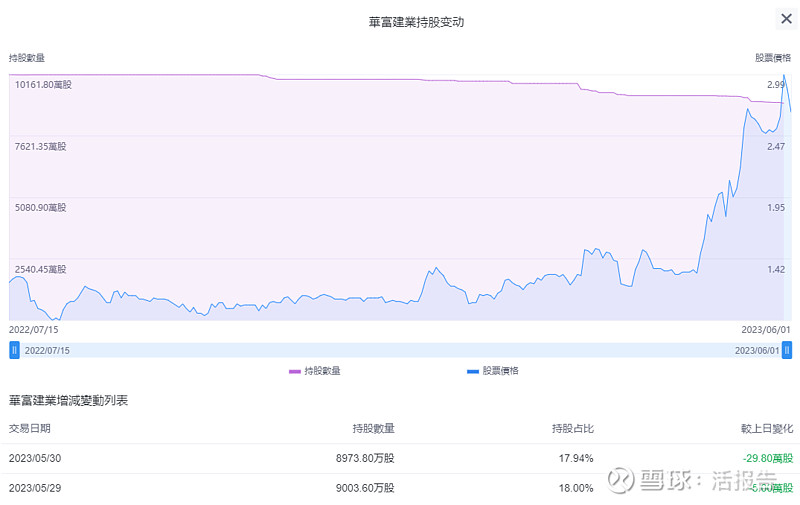Click the 華富建業增減變動列表 heading

tap(68, 401)
